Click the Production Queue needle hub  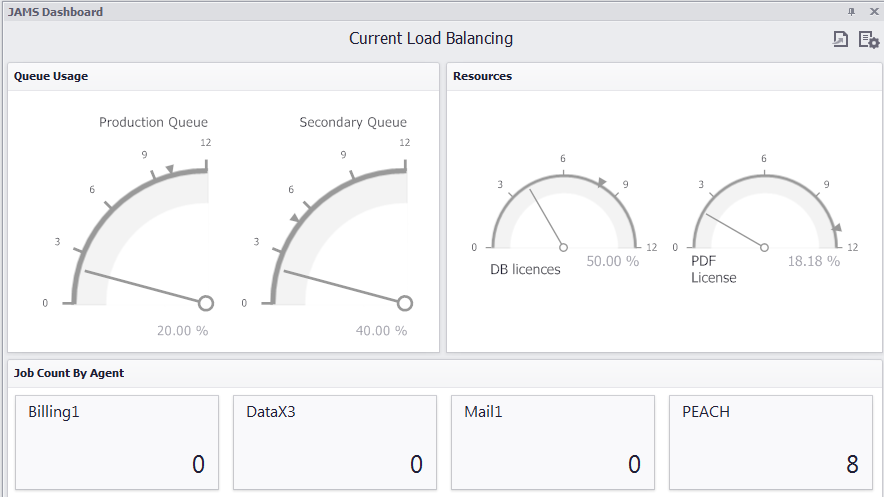(206, 303)
